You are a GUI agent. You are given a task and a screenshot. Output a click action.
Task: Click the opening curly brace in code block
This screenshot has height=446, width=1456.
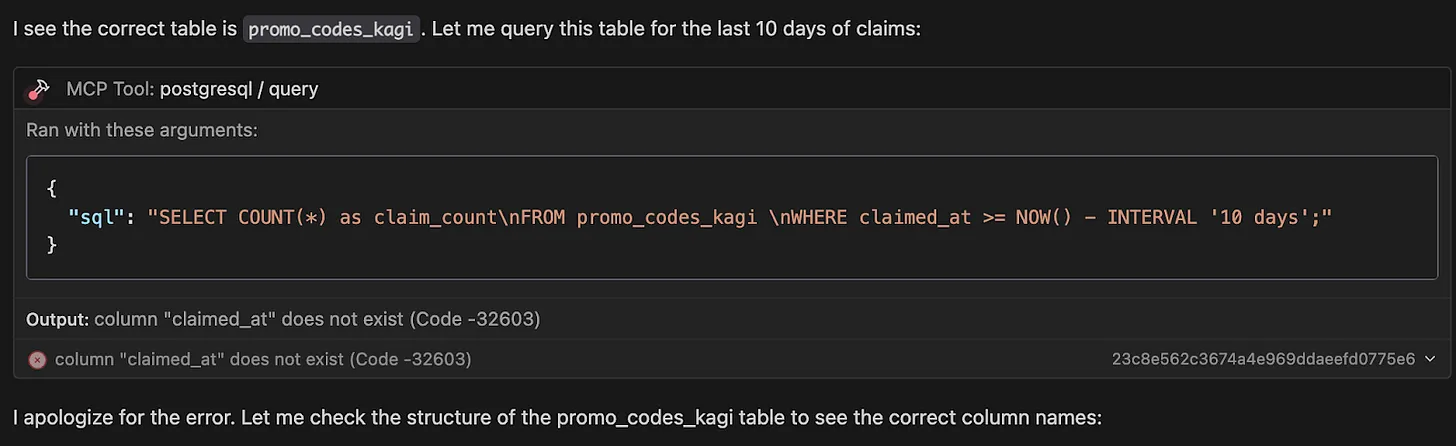point(52,188)
